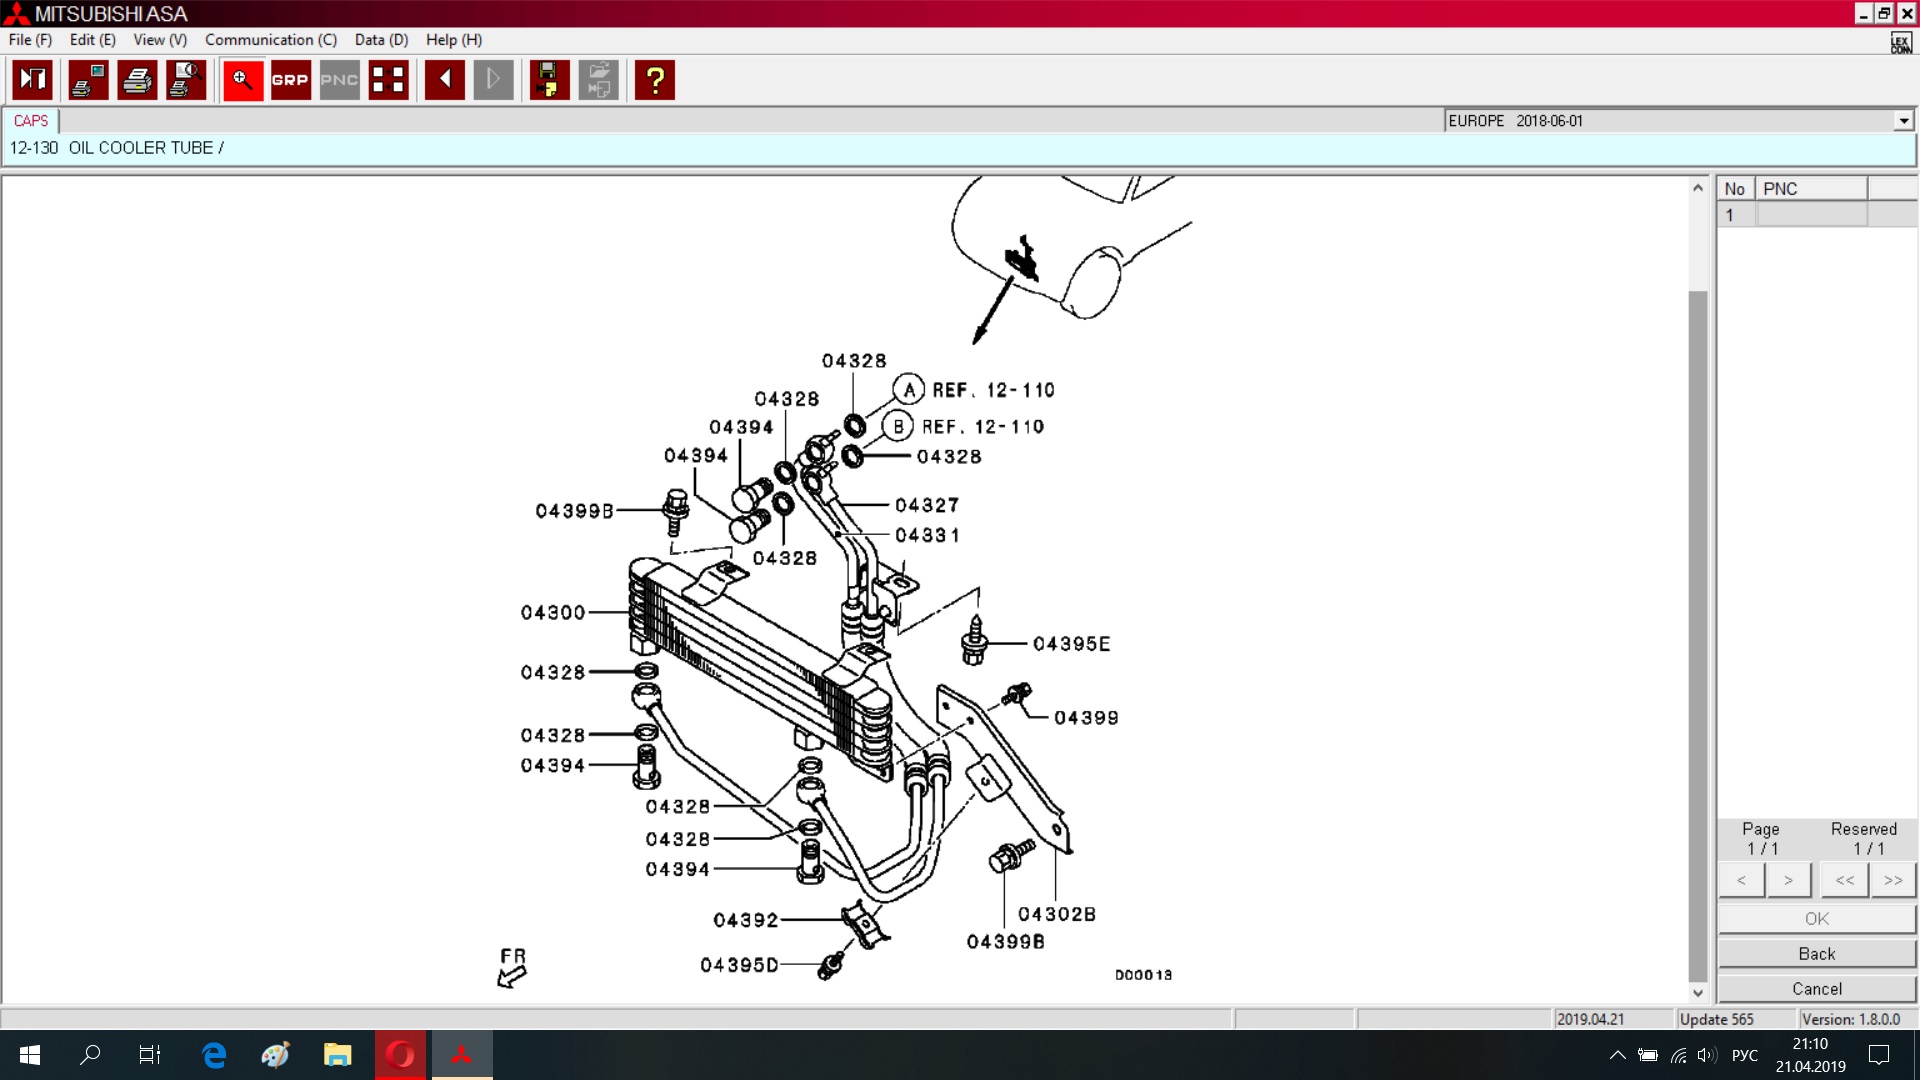
Task: Select the CAPS tab
Action: click(x=31, y=121)
